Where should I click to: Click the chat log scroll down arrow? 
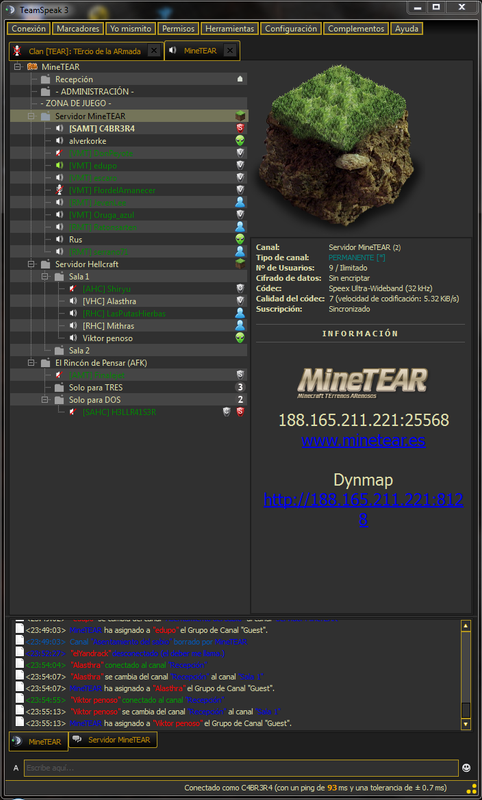tap(465, 723)
